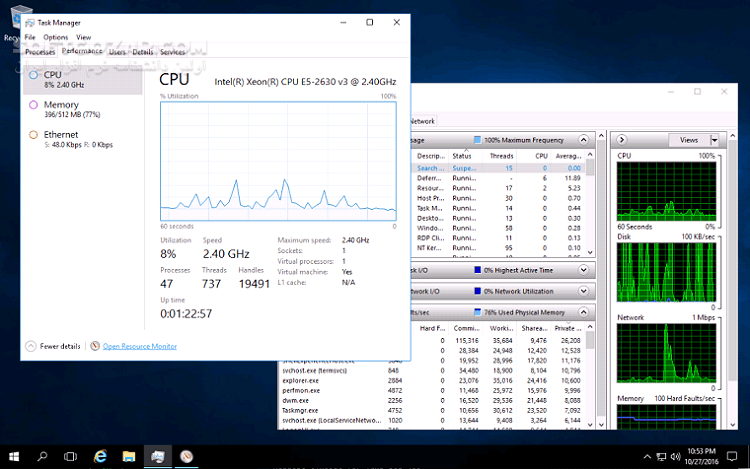The image size is (750, 469).
Task: Sort by the Status column header
Action: pyautogui.click(x=464, y=156)
